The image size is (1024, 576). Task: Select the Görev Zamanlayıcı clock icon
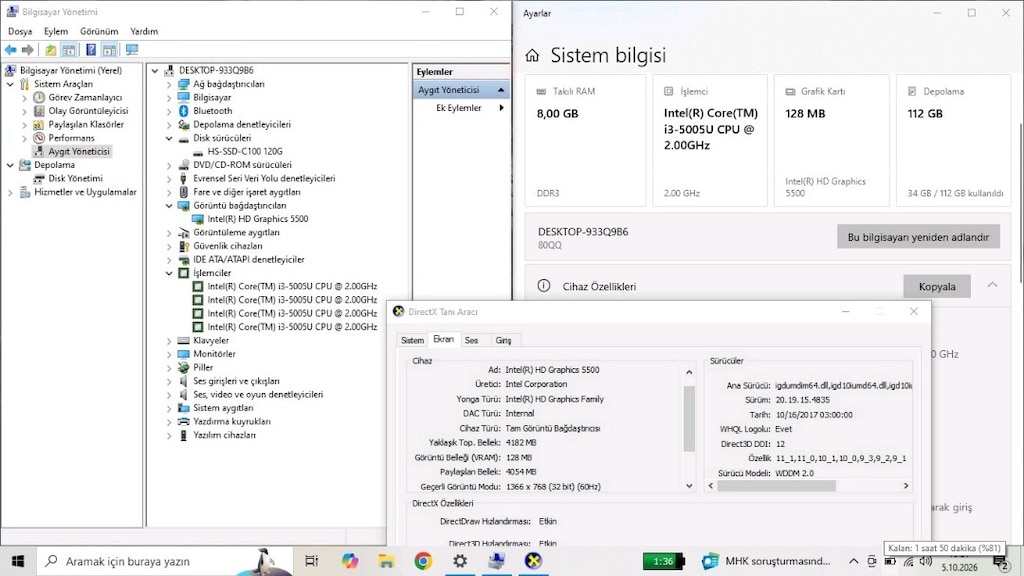tap(39, 97)
